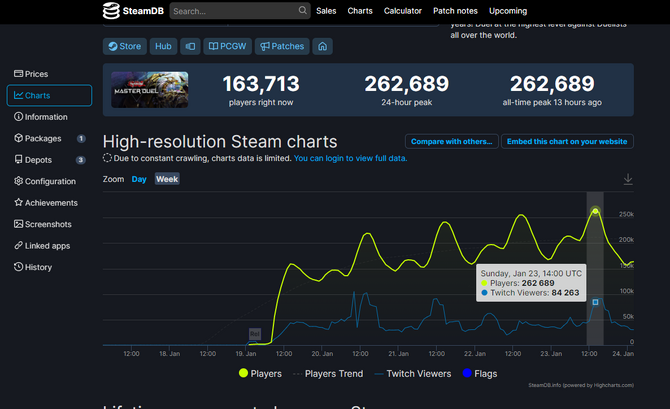Click Compare with others button
The width and height of the screenshot is (670, 409).
pyautogui.click(x=450, y=142)
